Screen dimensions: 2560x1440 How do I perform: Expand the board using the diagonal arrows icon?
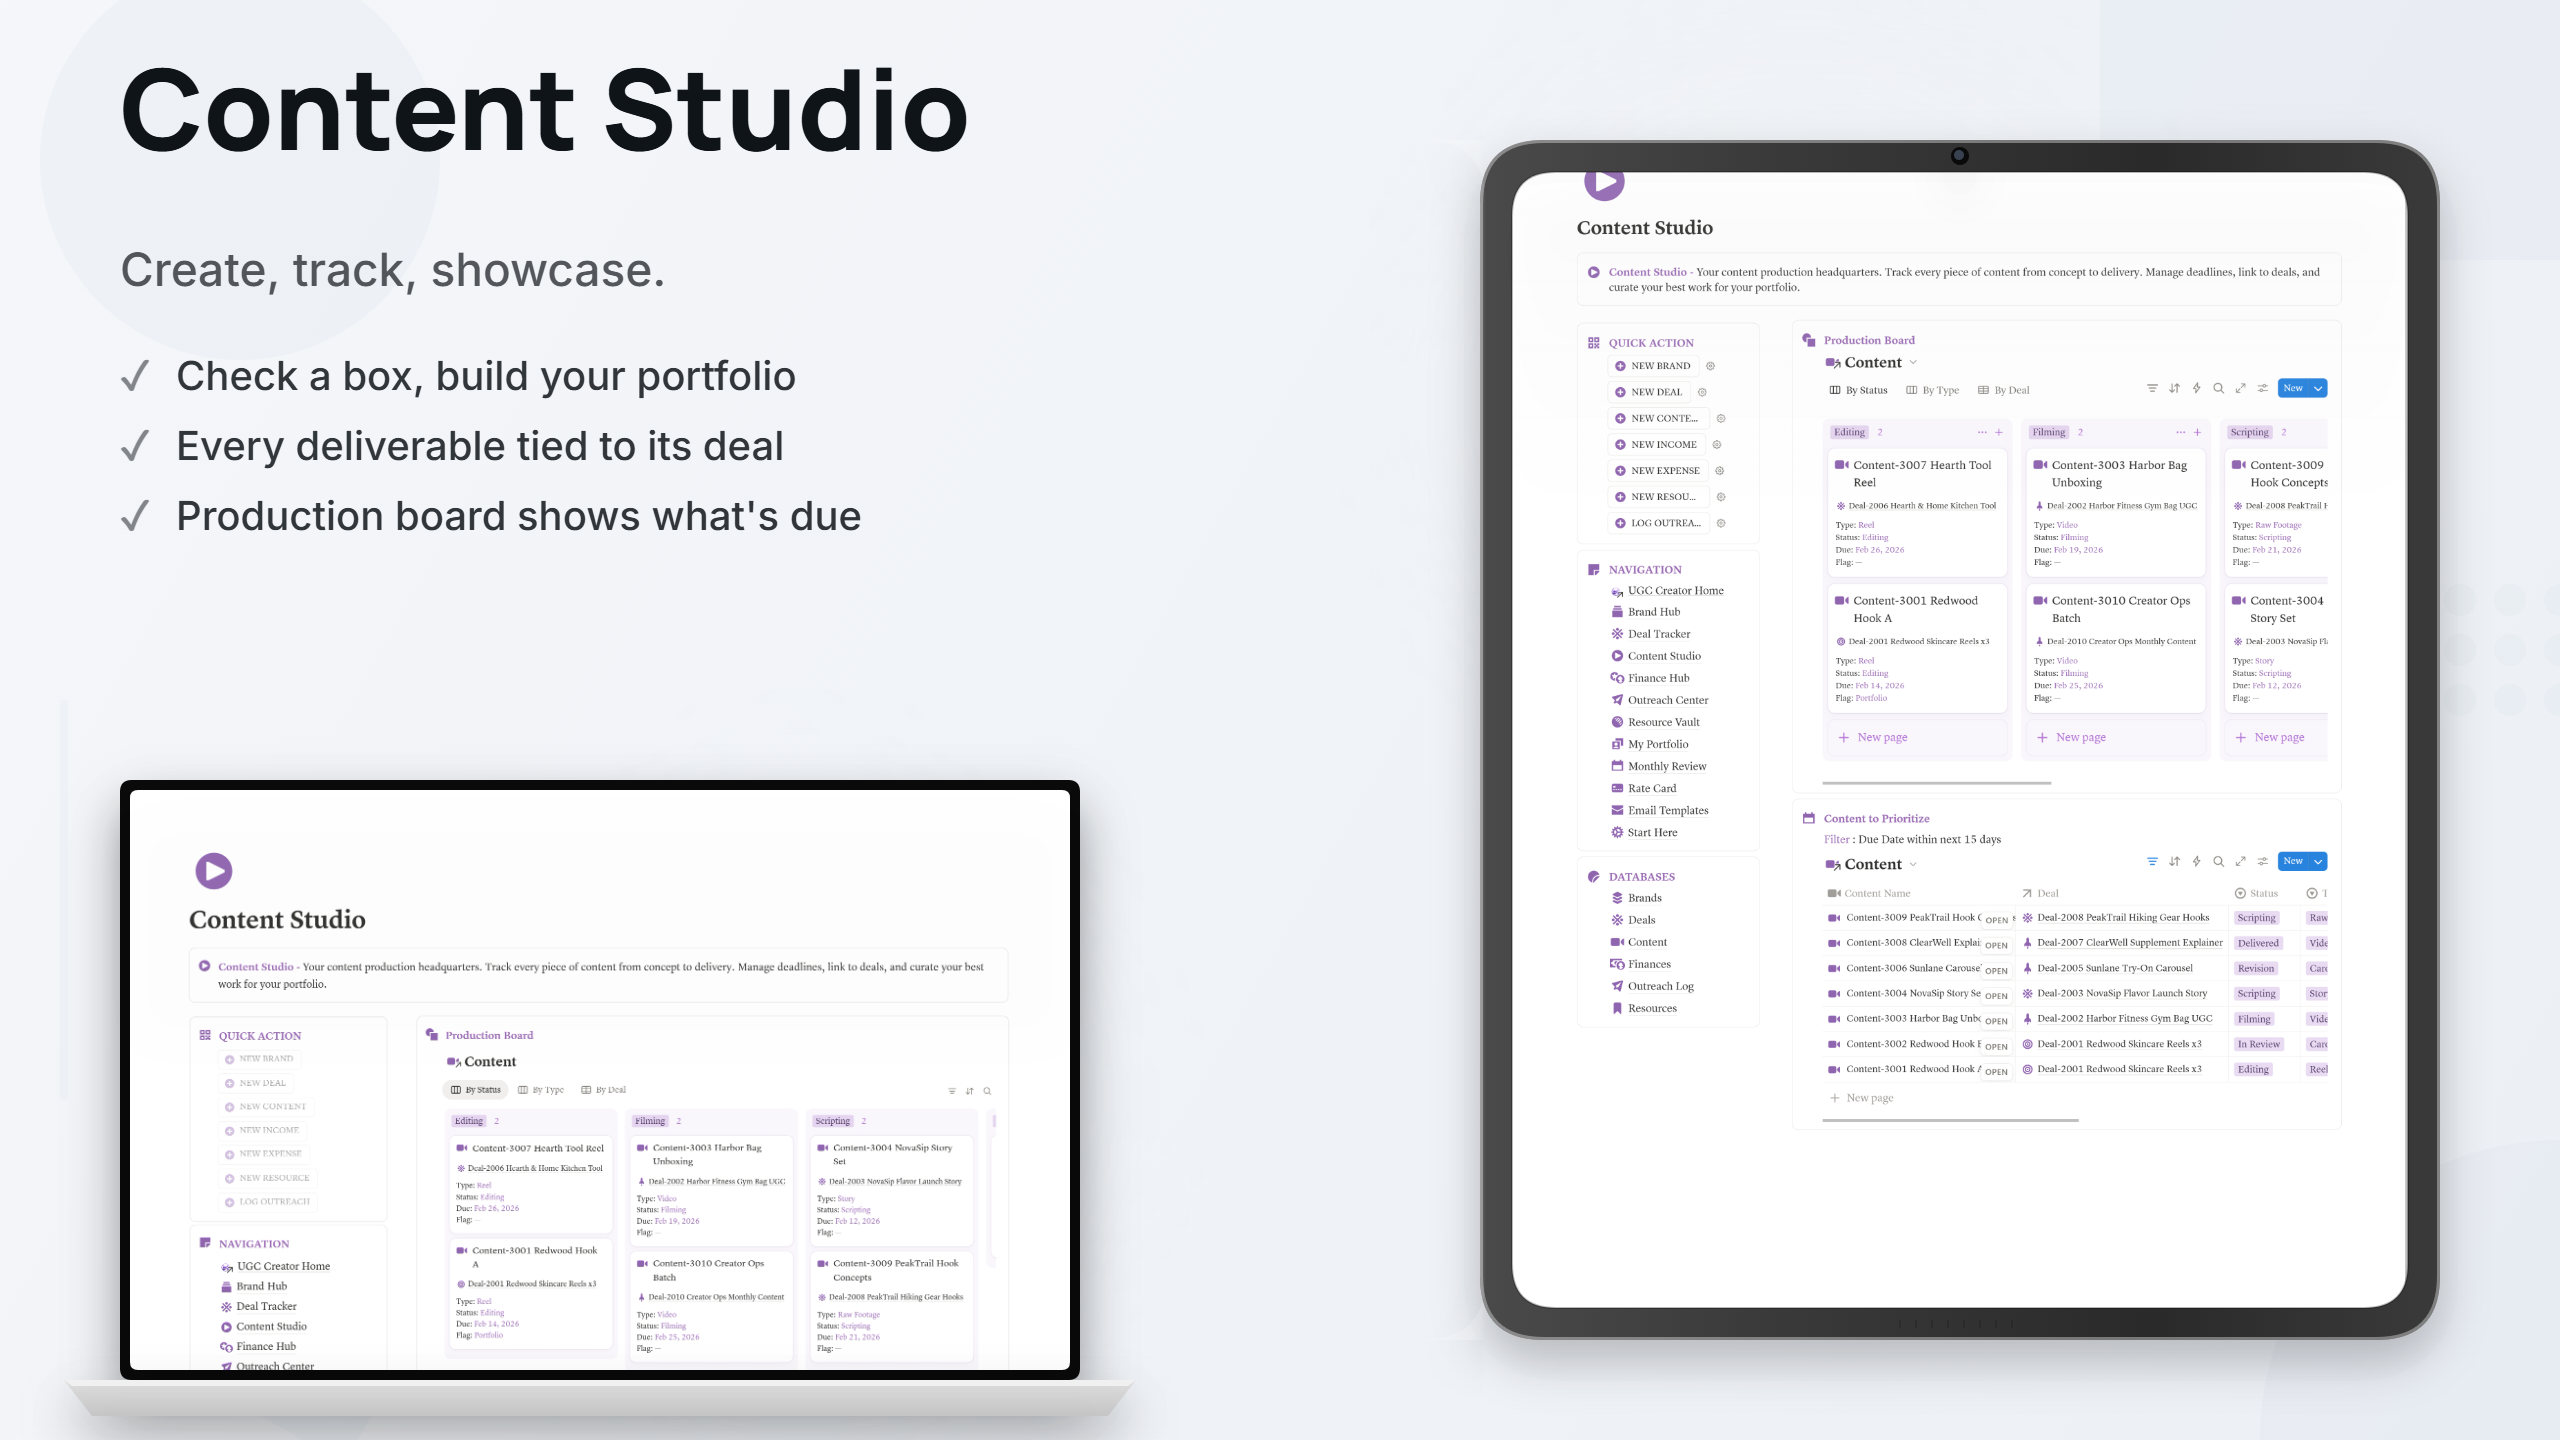click(x=2241, y=388)
